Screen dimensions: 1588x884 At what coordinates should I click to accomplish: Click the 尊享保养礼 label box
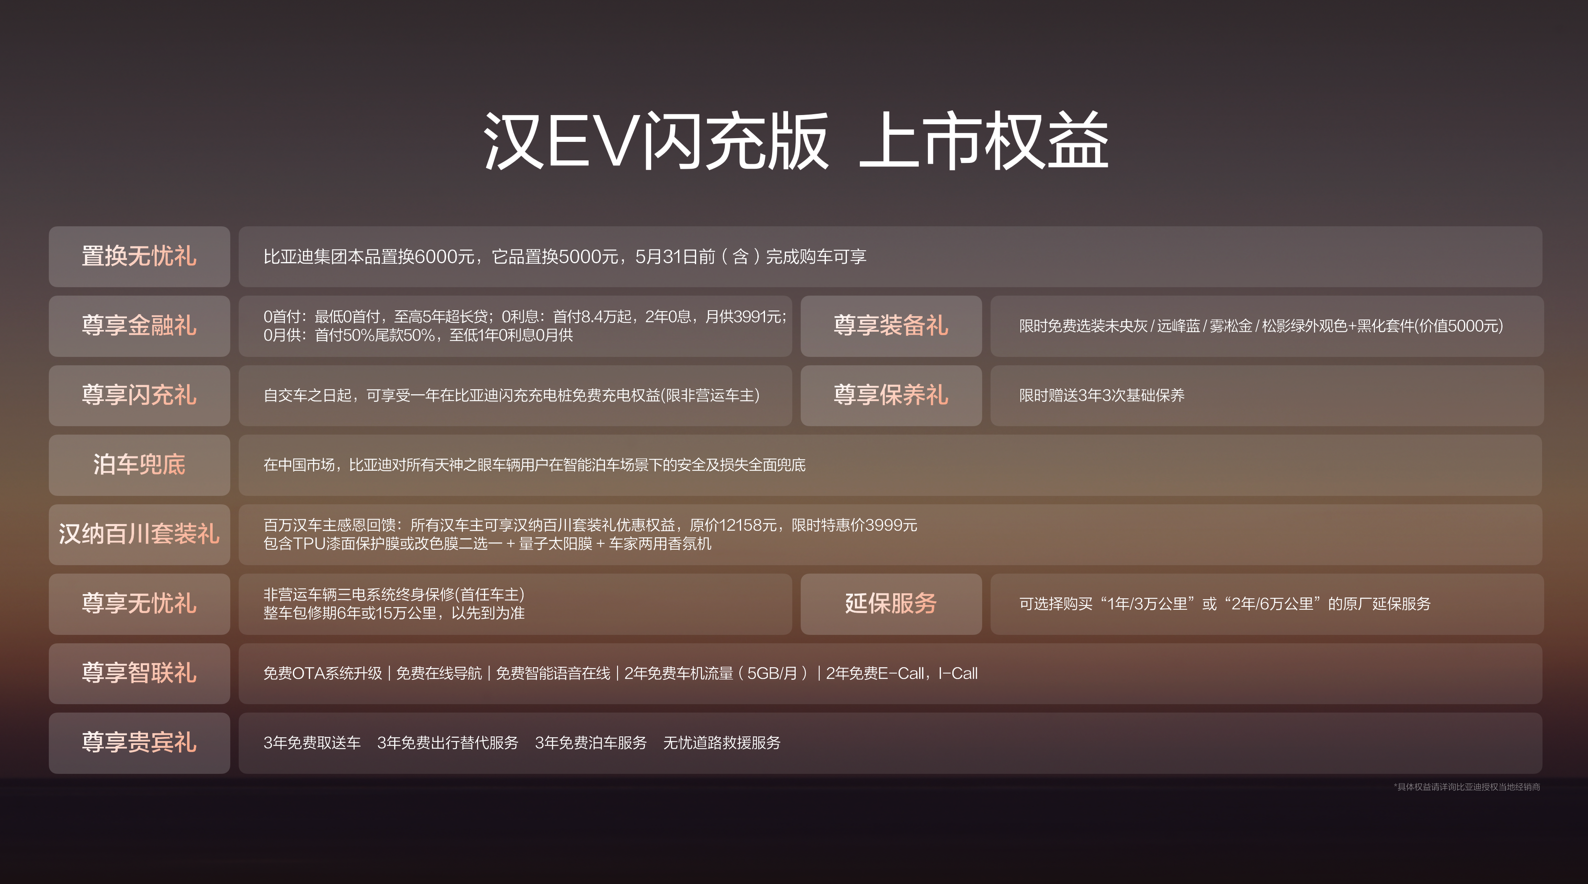pyautogui.click(x=890, y=396)
